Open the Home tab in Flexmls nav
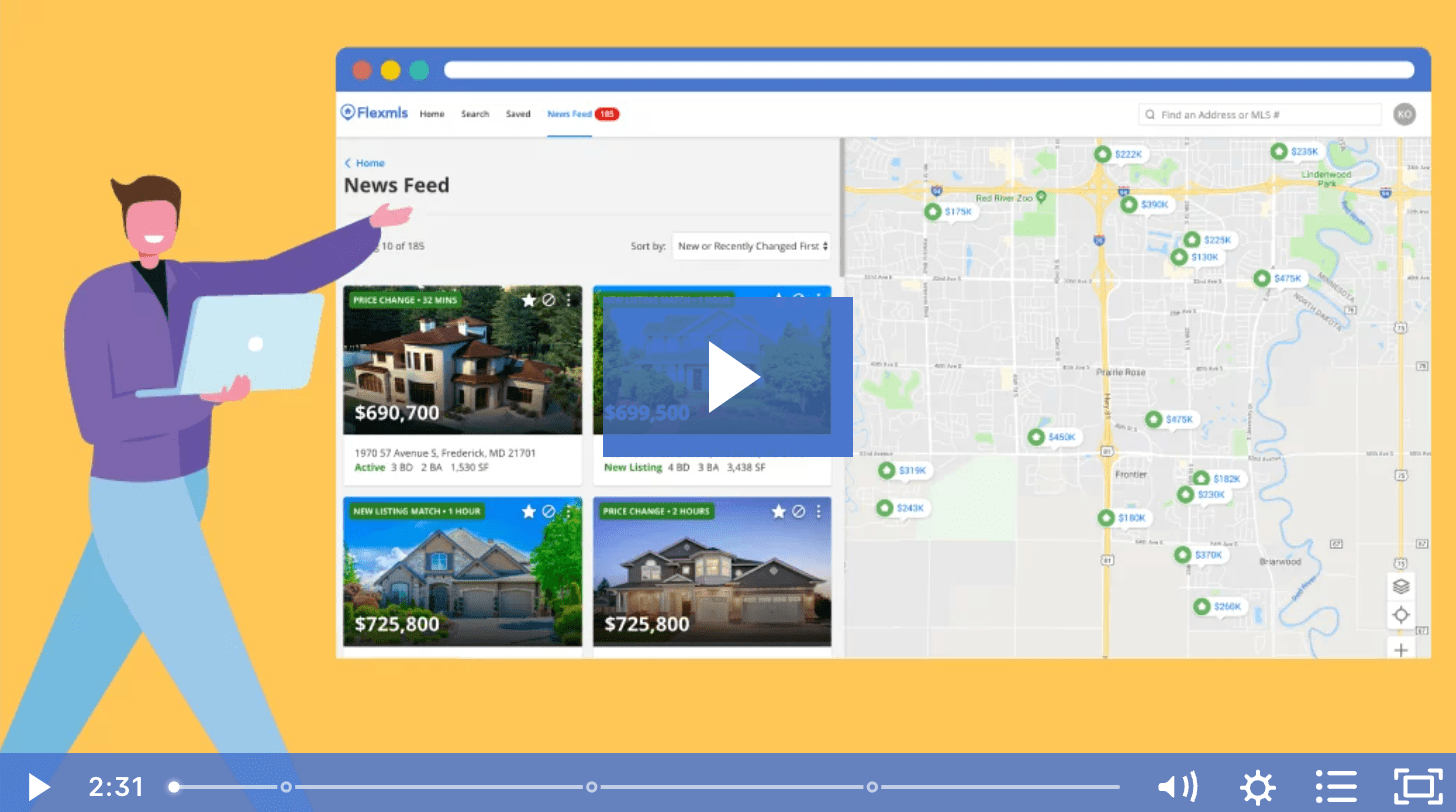 point(432,114)
